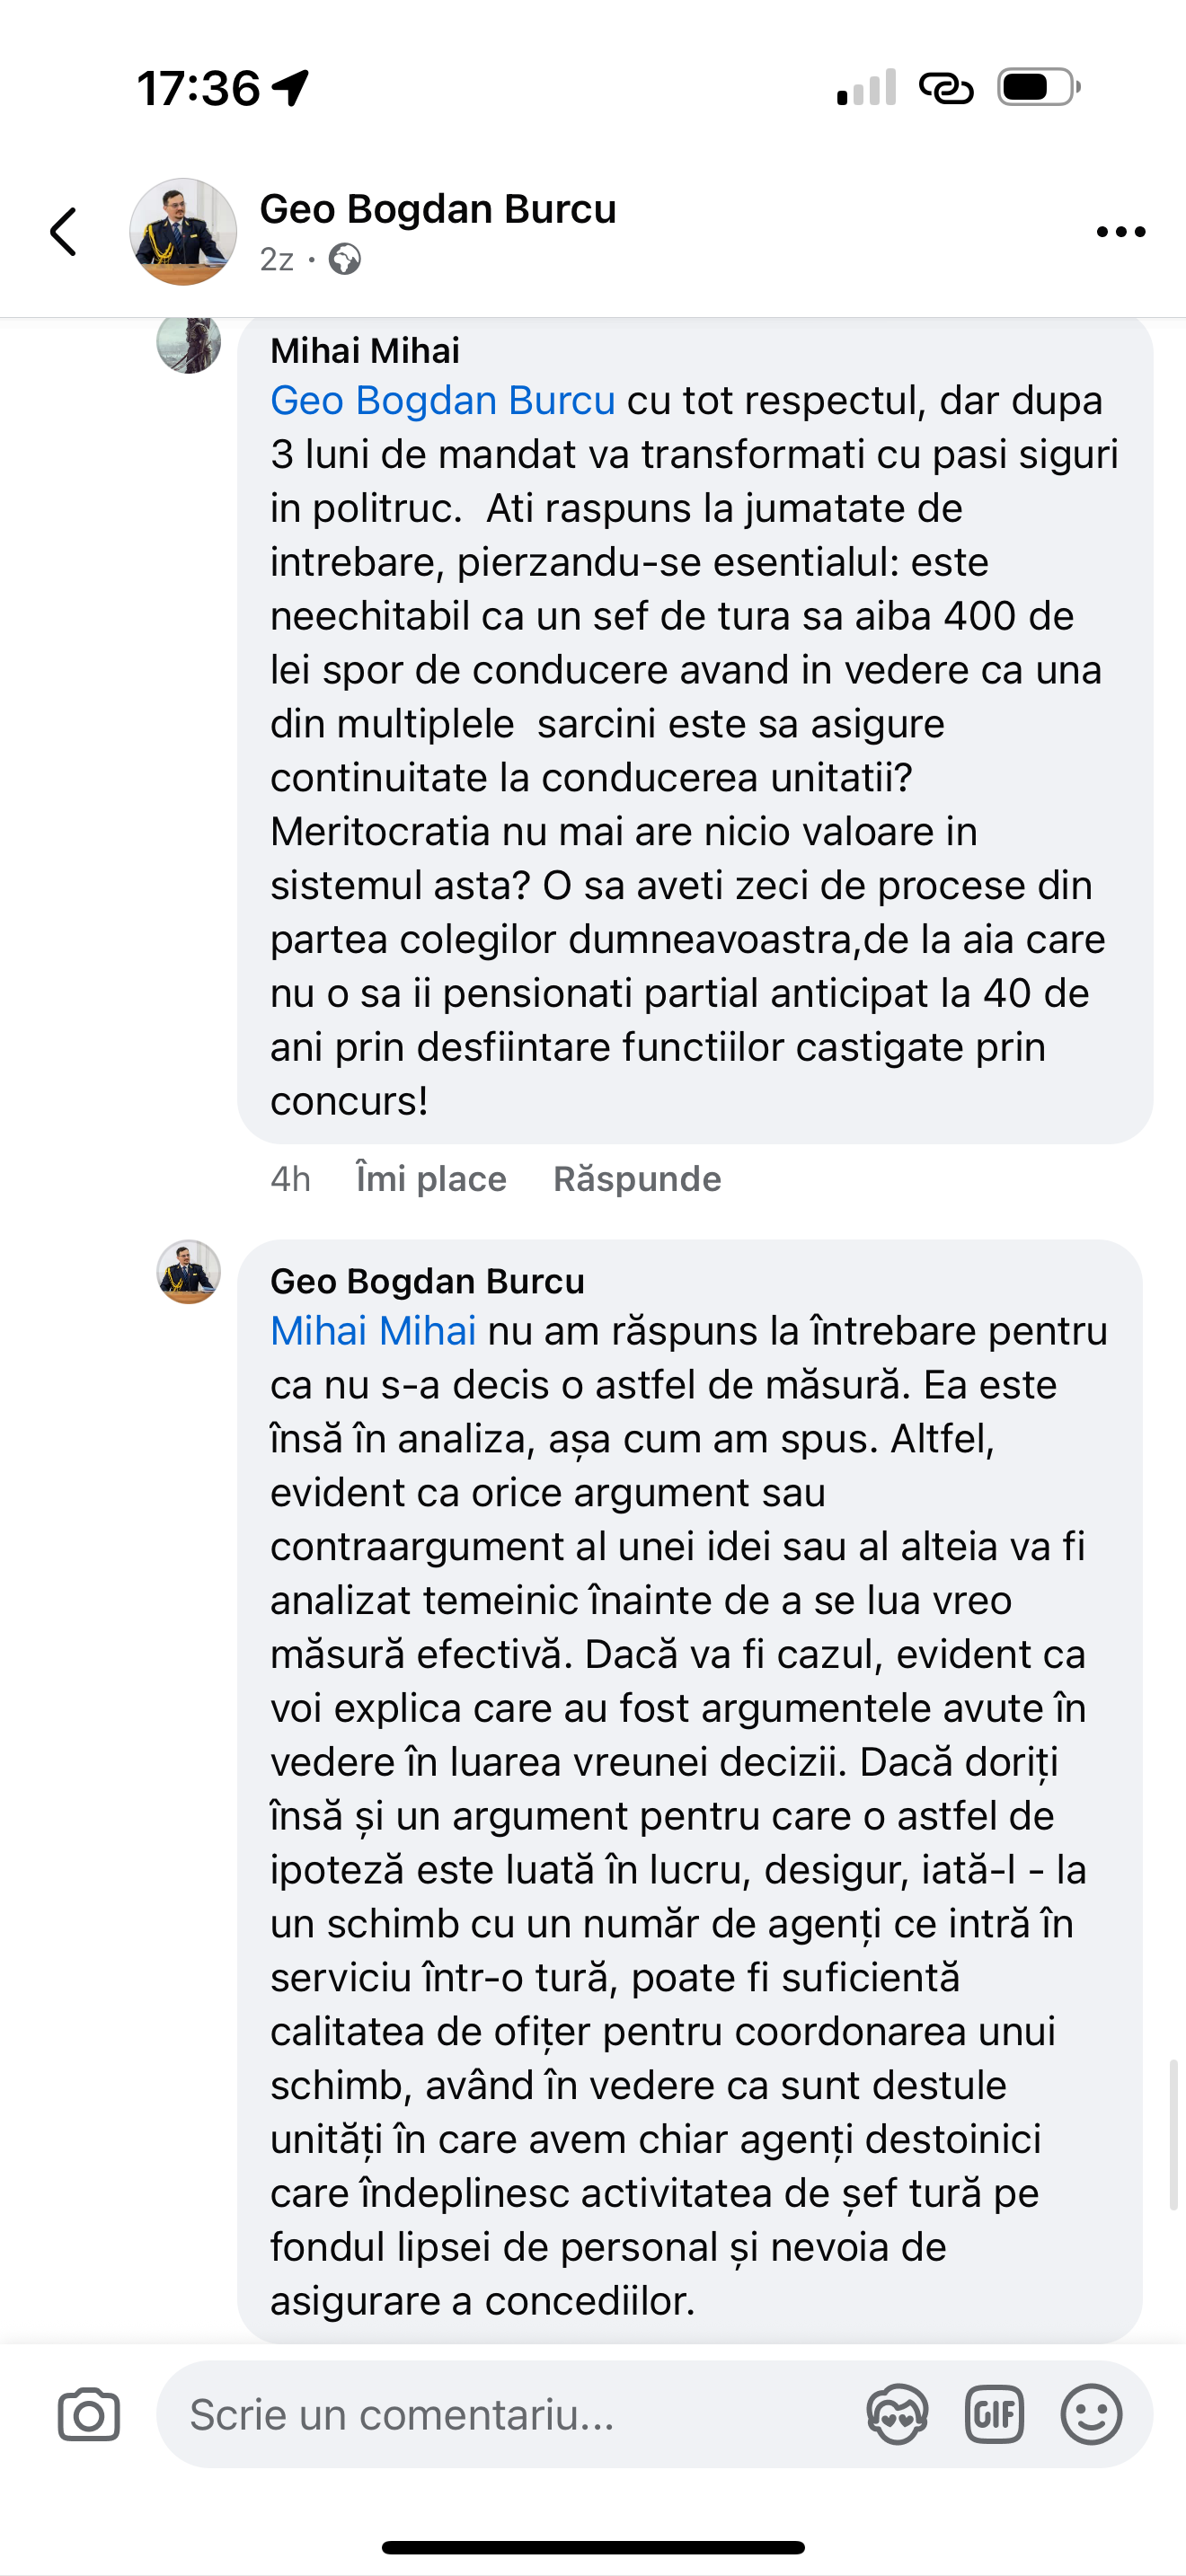Viewport: 1186px width, 2576px height.
Task: Tap the camera icon to attach photo
Action: (x=89, y=2415)
